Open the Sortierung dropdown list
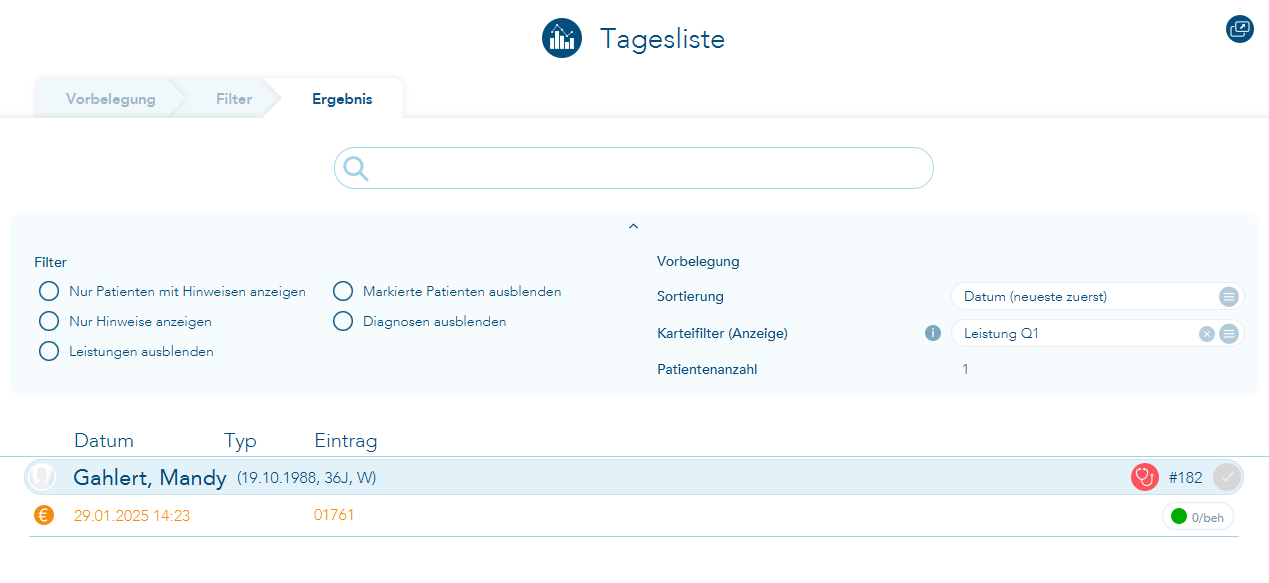The height and width of the screenshot is (583, 1269). [1229, 297]
